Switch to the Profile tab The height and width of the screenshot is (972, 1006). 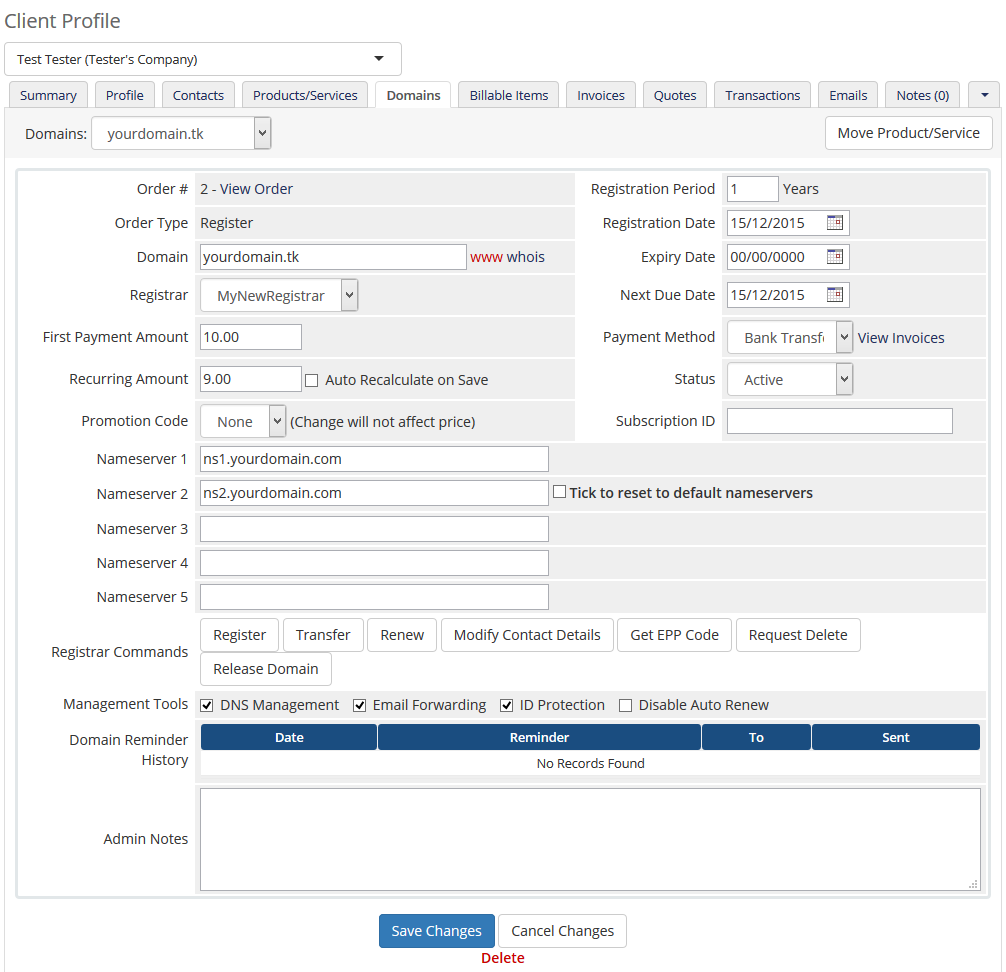click(x=124, y=95)
